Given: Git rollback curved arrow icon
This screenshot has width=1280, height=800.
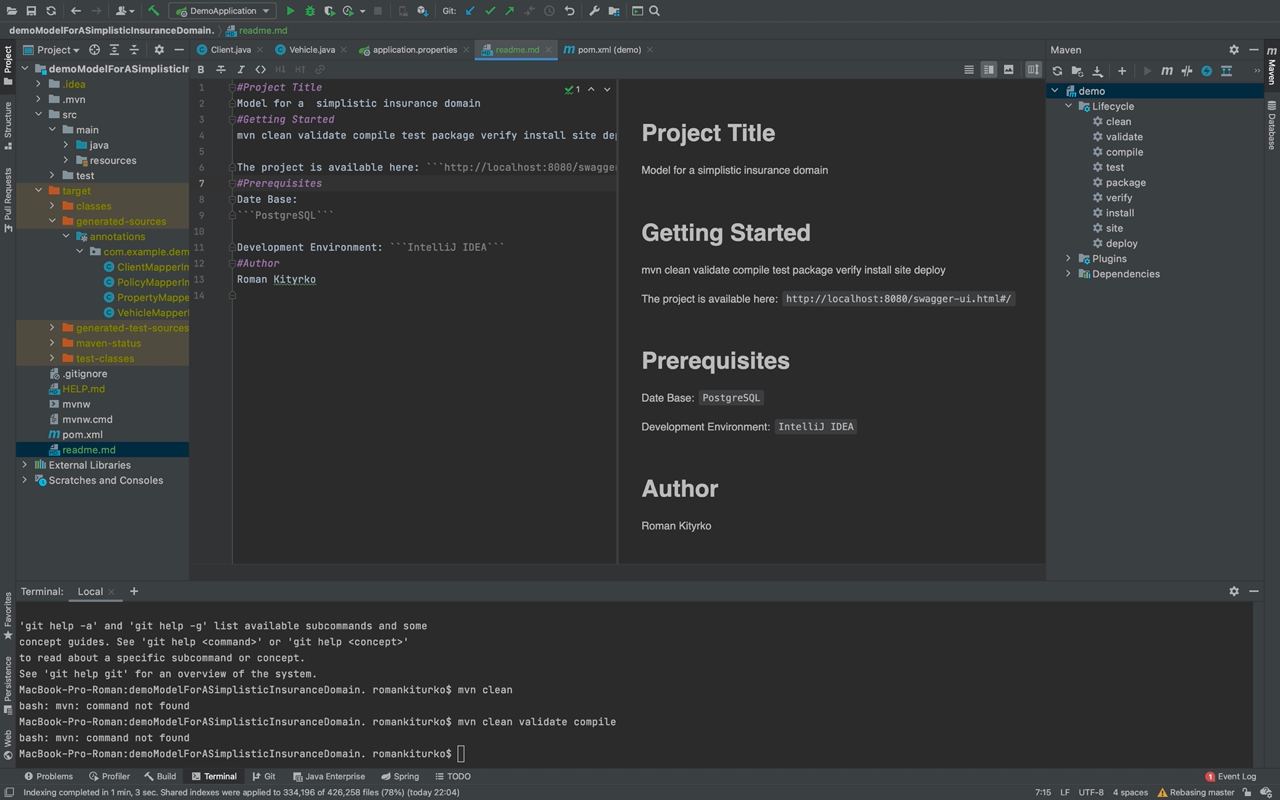Looking at the screenshot, I should [x=569, y=11].
